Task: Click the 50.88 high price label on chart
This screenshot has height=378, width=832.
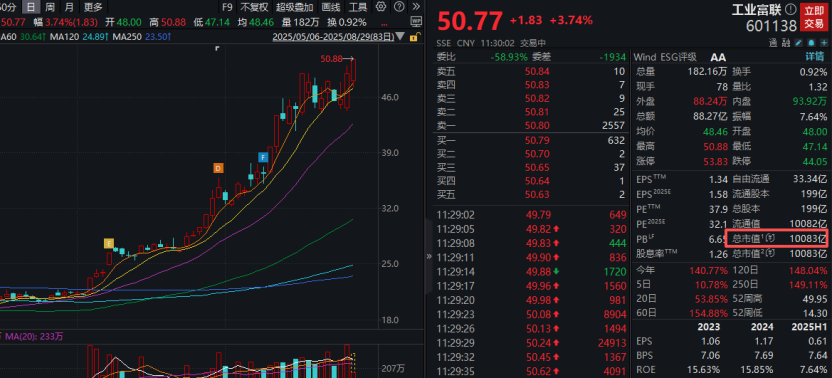Action: tap(331, 58)
